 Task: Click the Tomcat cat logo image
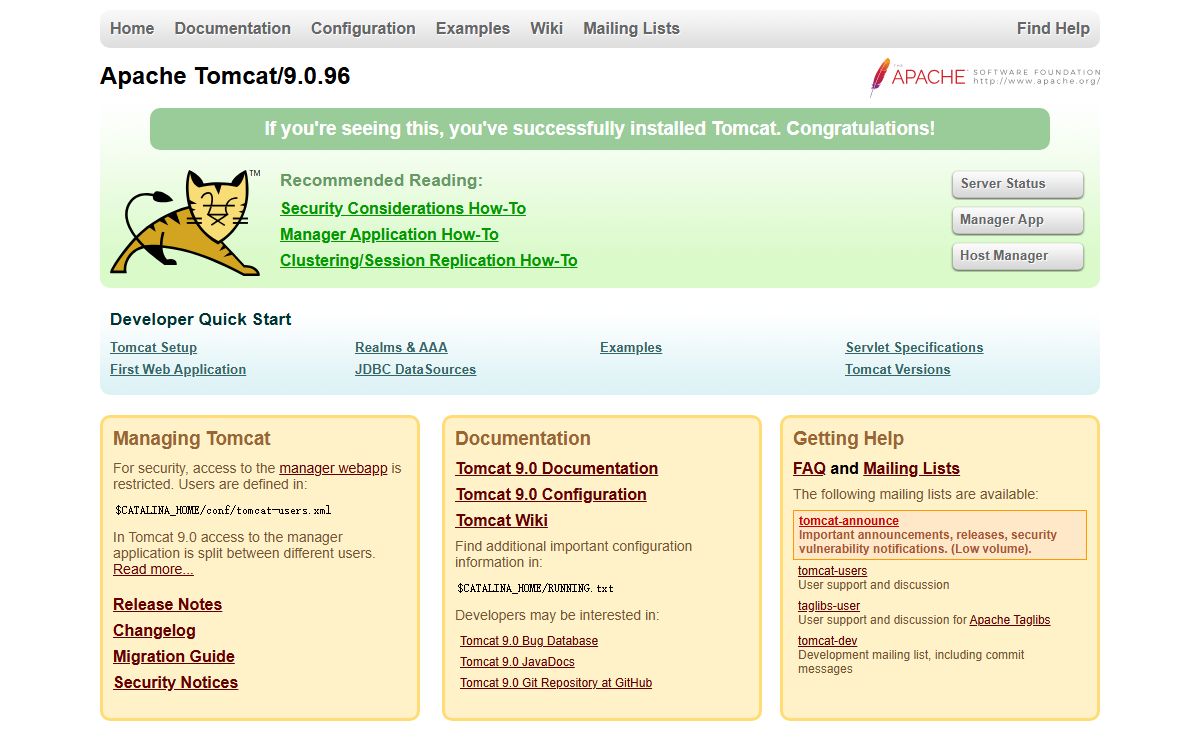(x=185, y=222)
